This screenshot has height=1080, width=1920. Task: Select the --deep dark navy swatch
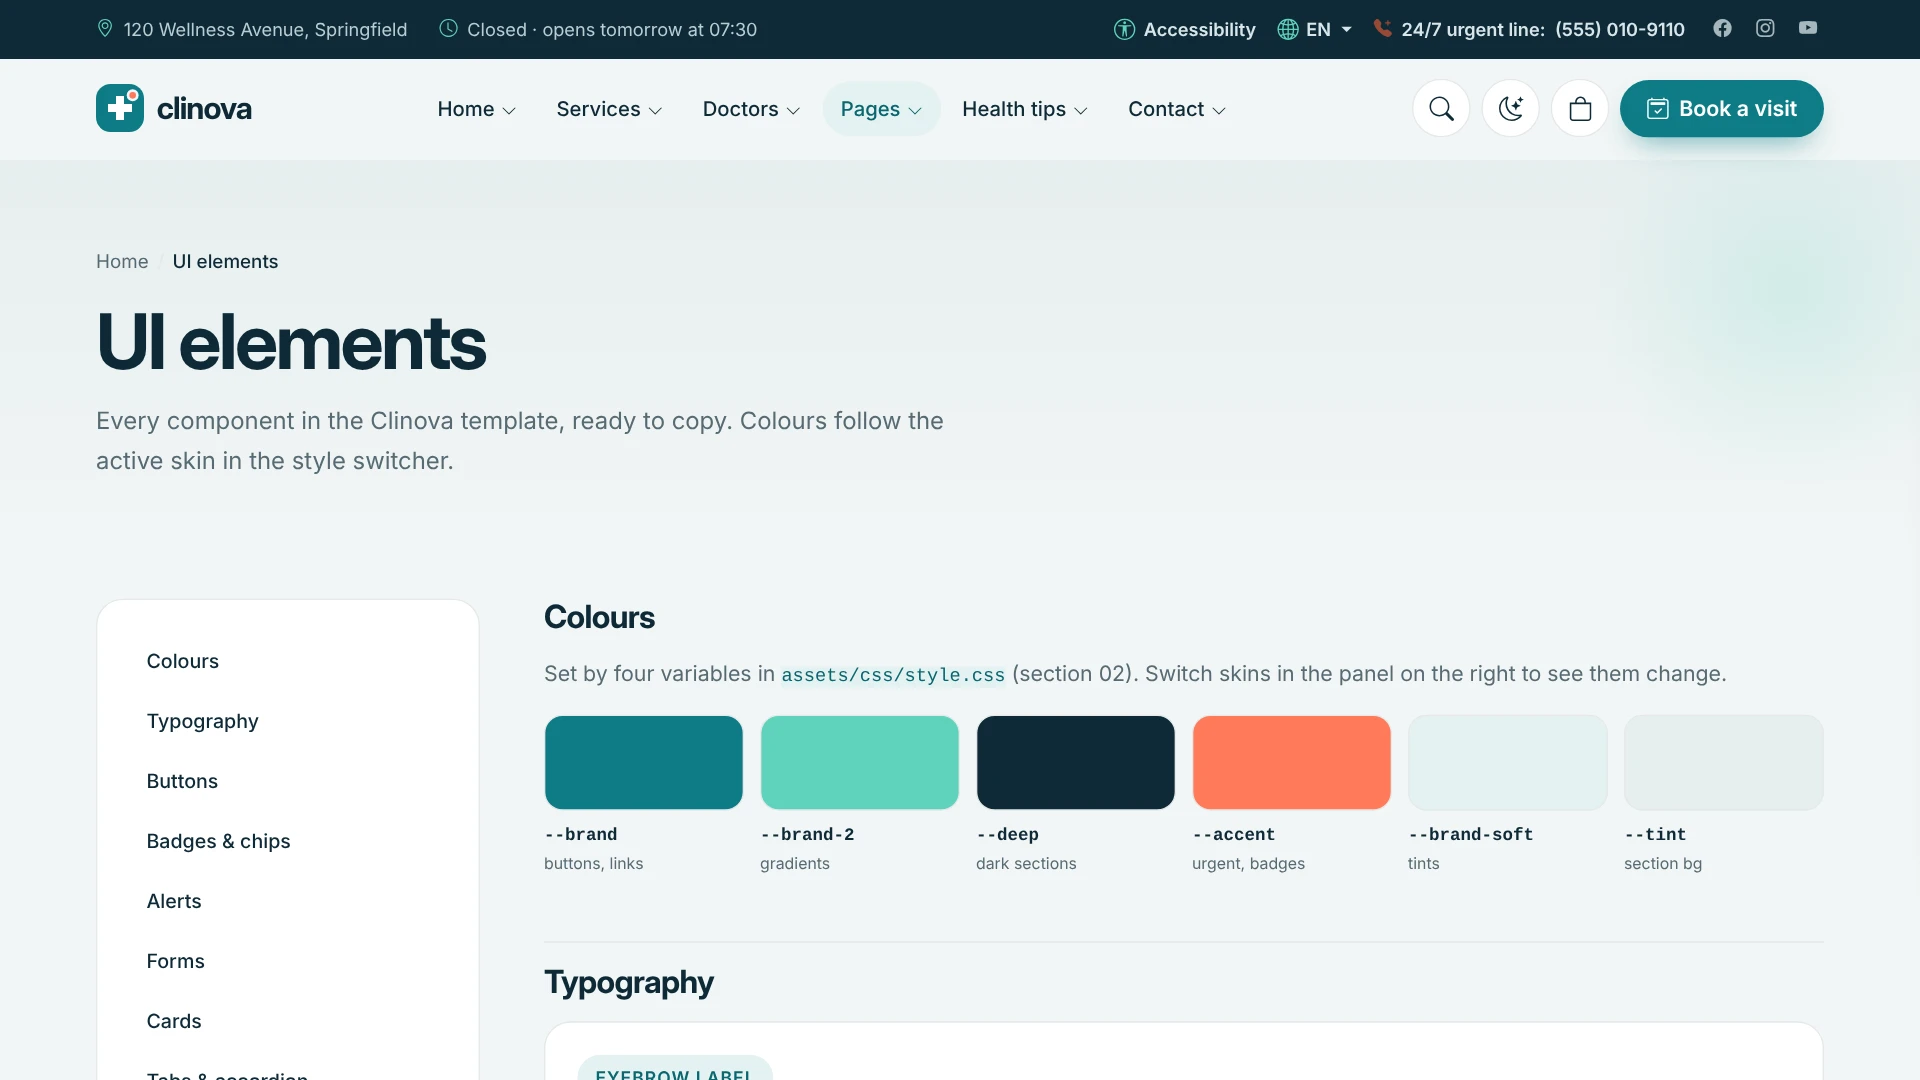click(1076, 762)
